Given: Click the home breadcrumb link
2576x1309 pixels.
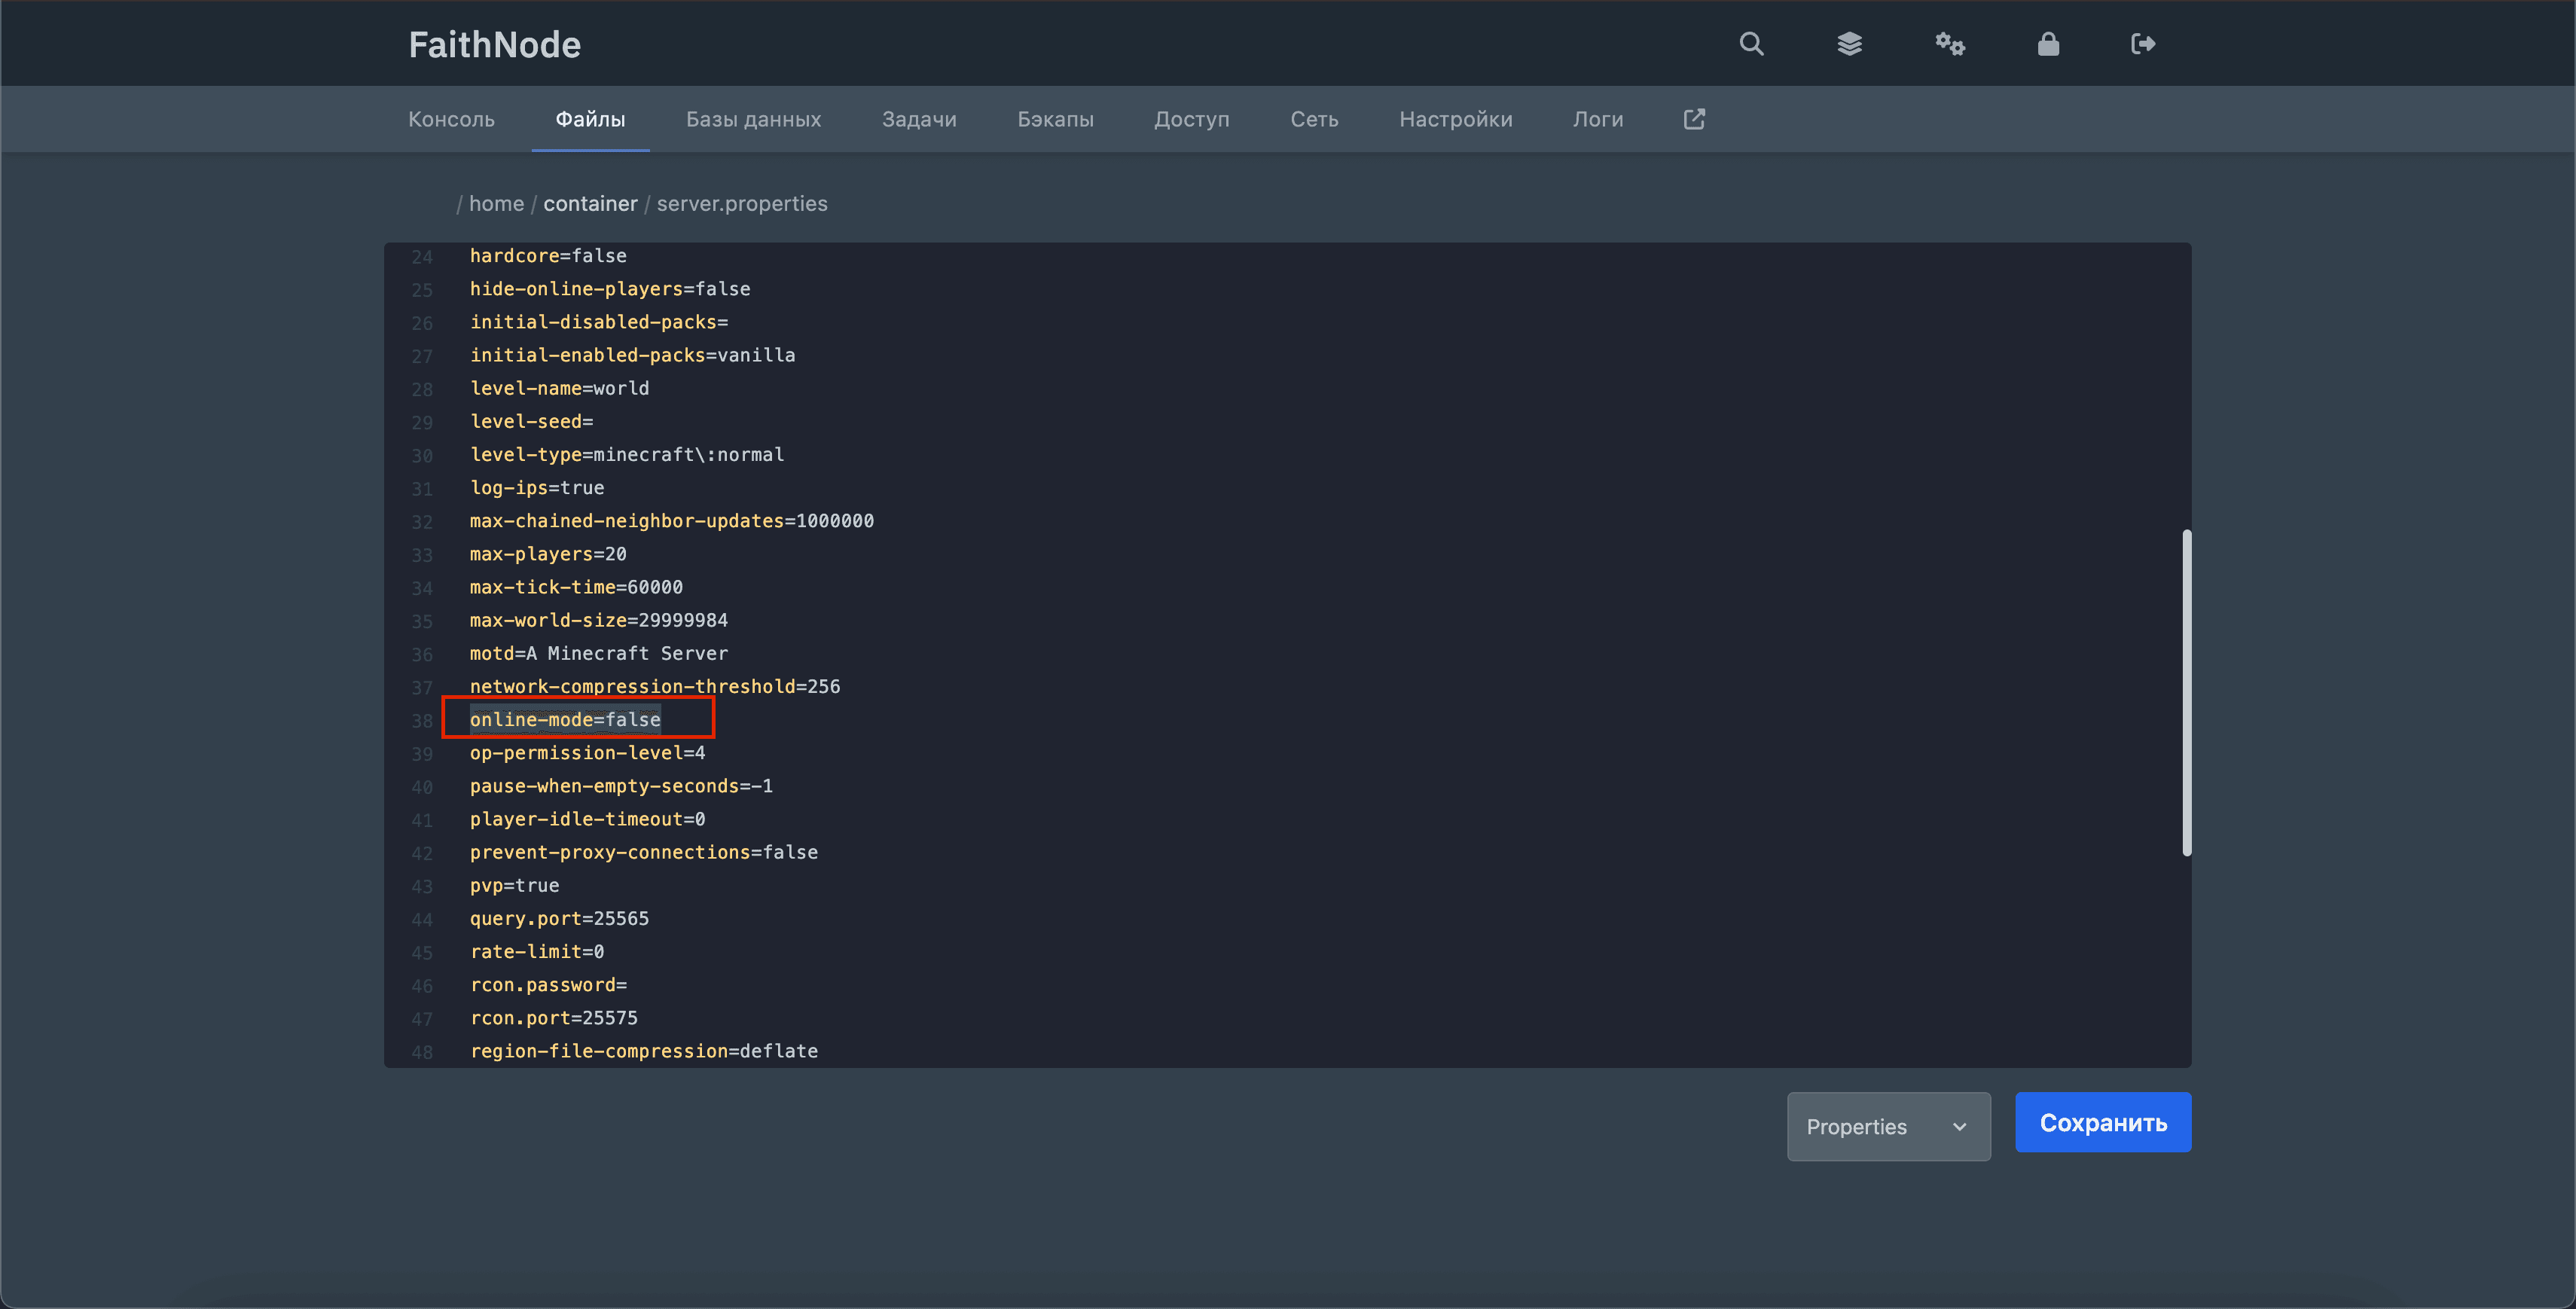Looking at the screenshot, I should click(496, 204).
